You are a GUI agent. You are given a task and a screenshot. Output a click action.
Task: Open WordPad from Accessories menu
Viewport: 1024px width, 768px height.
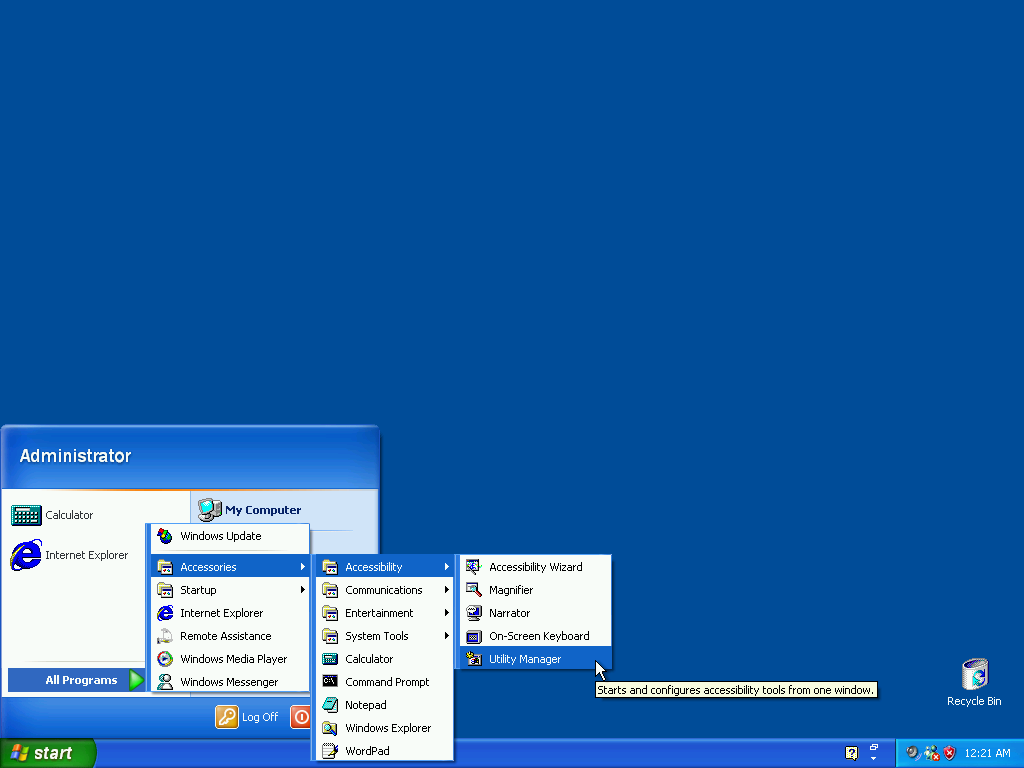coord(367,751)
